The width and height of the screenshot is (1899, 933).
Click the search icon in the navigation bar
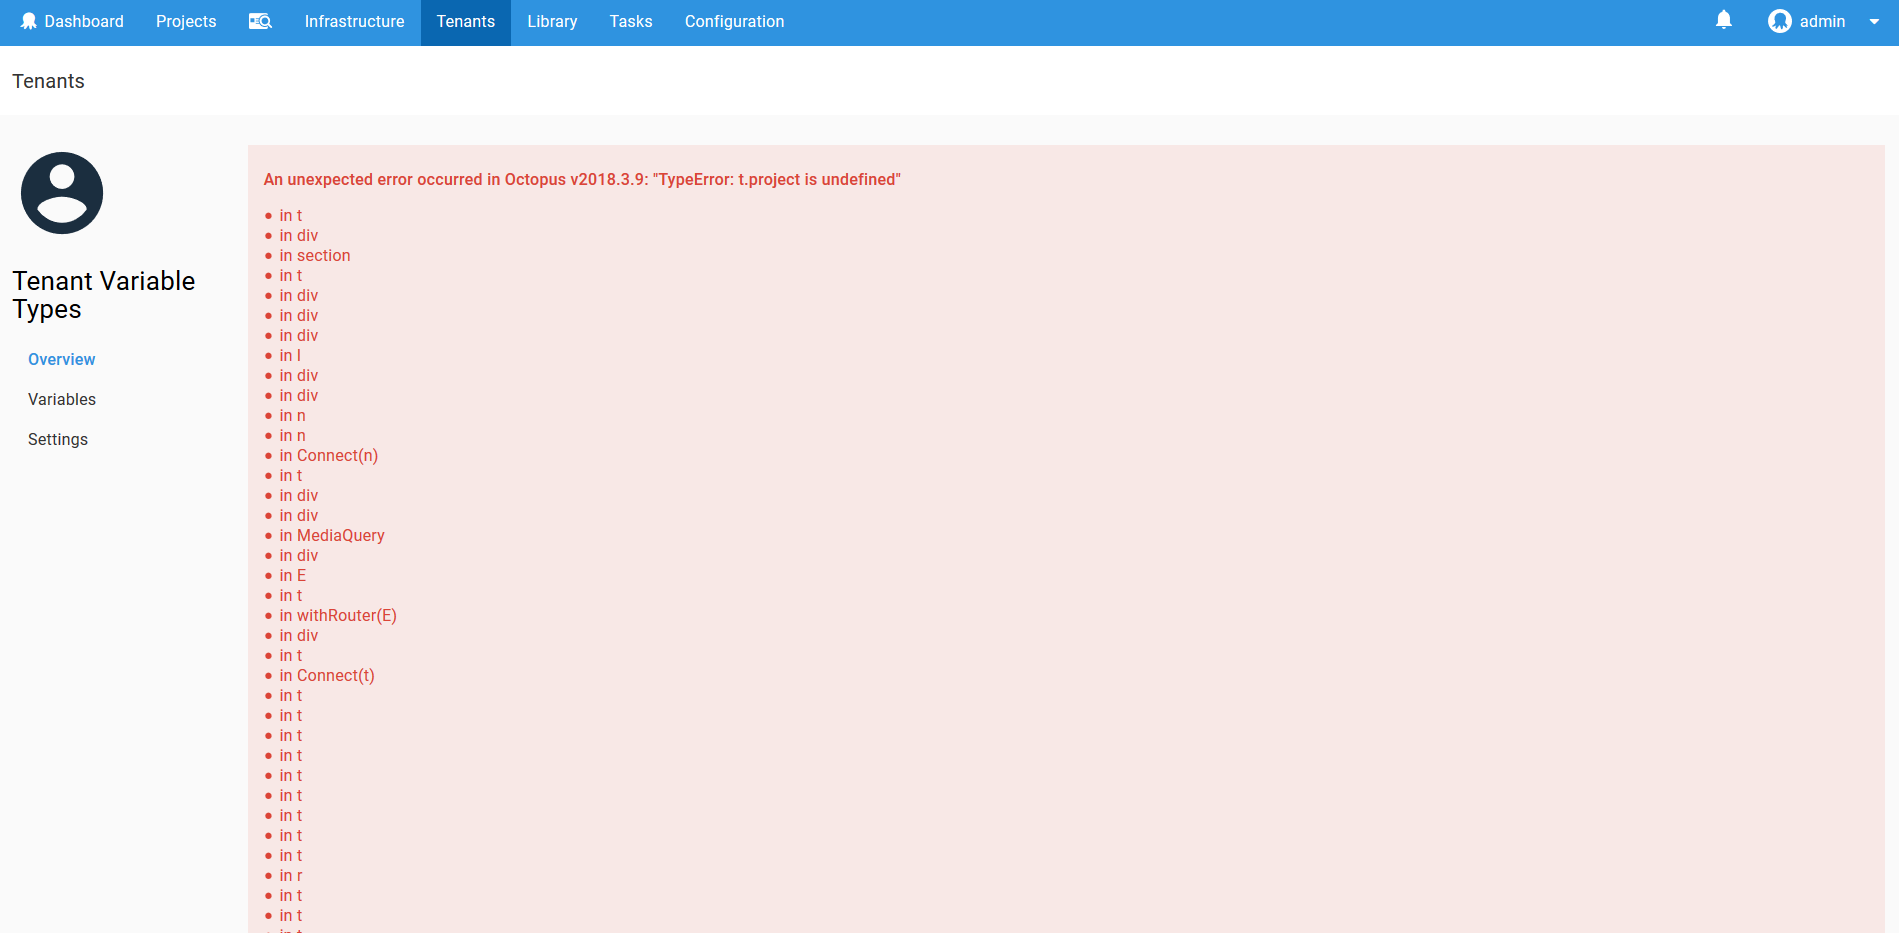pos(259,21)
